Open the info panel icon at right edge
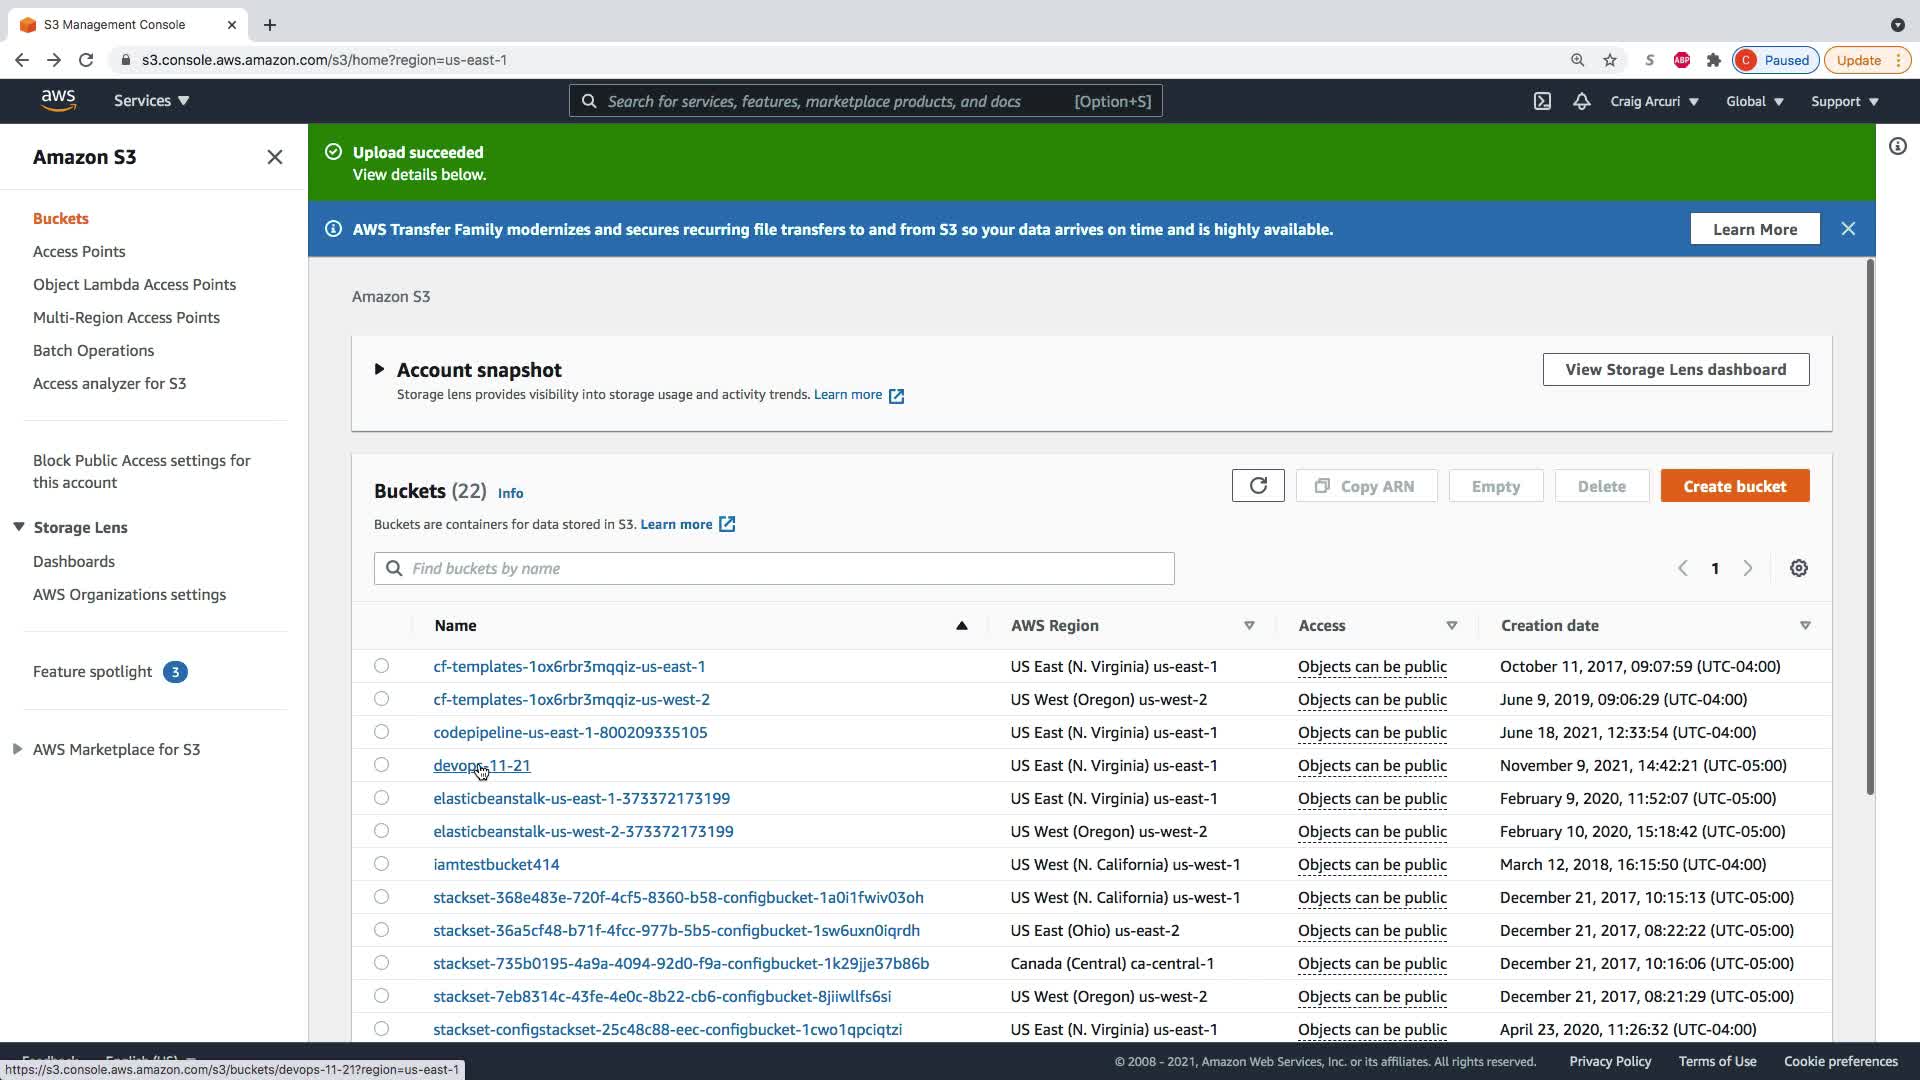The image size is (1920, 1080). tap(1897, 146)
